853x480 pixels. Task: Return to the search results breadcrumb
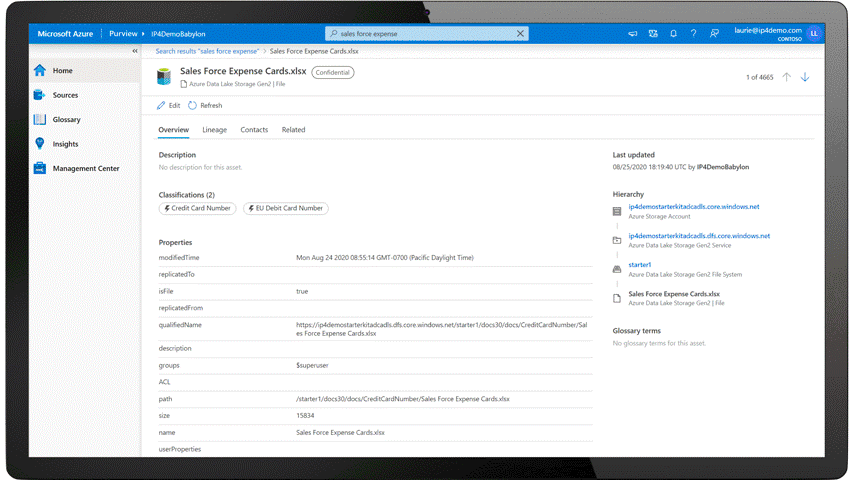pos(207,51)
